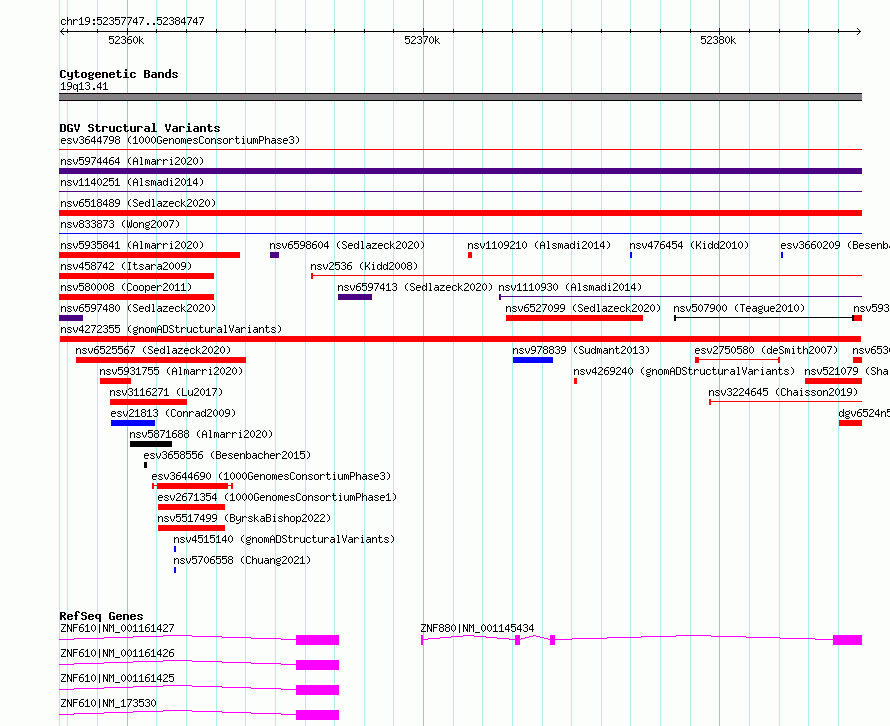Open variant nsv5706558 (Chuang2021)

pyautogui.click(x=242, y=560)
